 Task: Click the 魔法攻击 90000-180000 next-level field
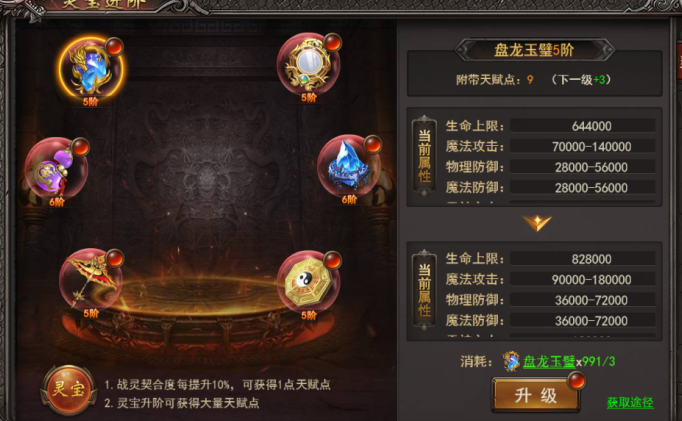coord(583,279)
